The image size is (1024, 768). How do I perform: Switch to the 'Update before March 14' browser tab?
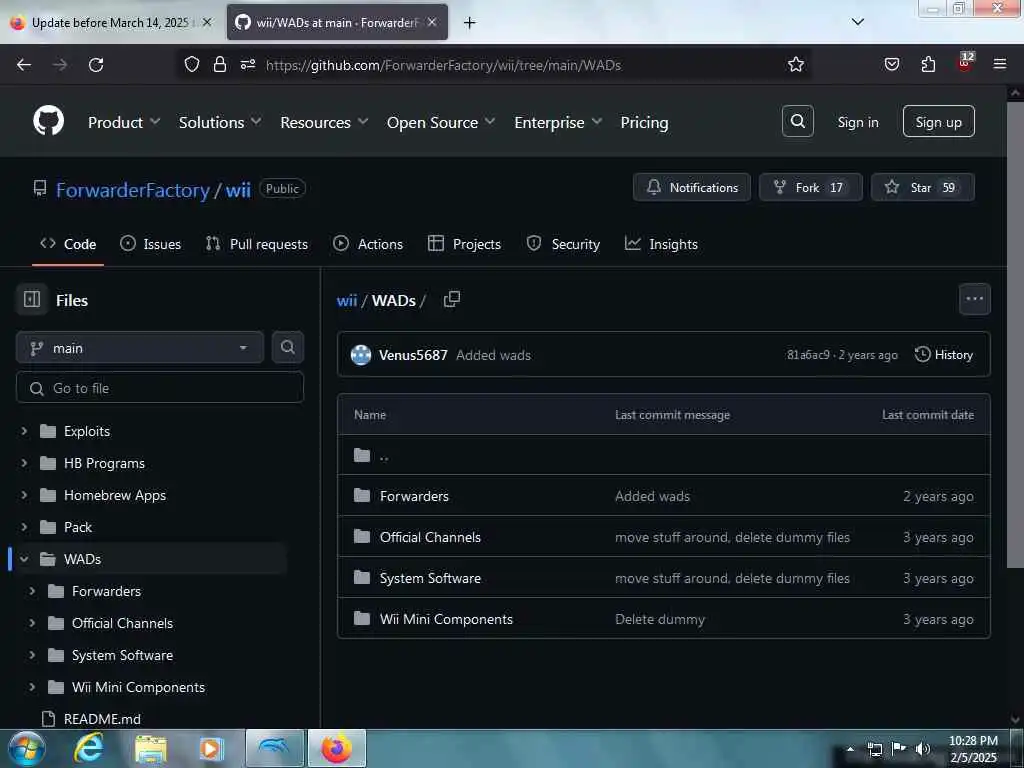coord(110,23)
